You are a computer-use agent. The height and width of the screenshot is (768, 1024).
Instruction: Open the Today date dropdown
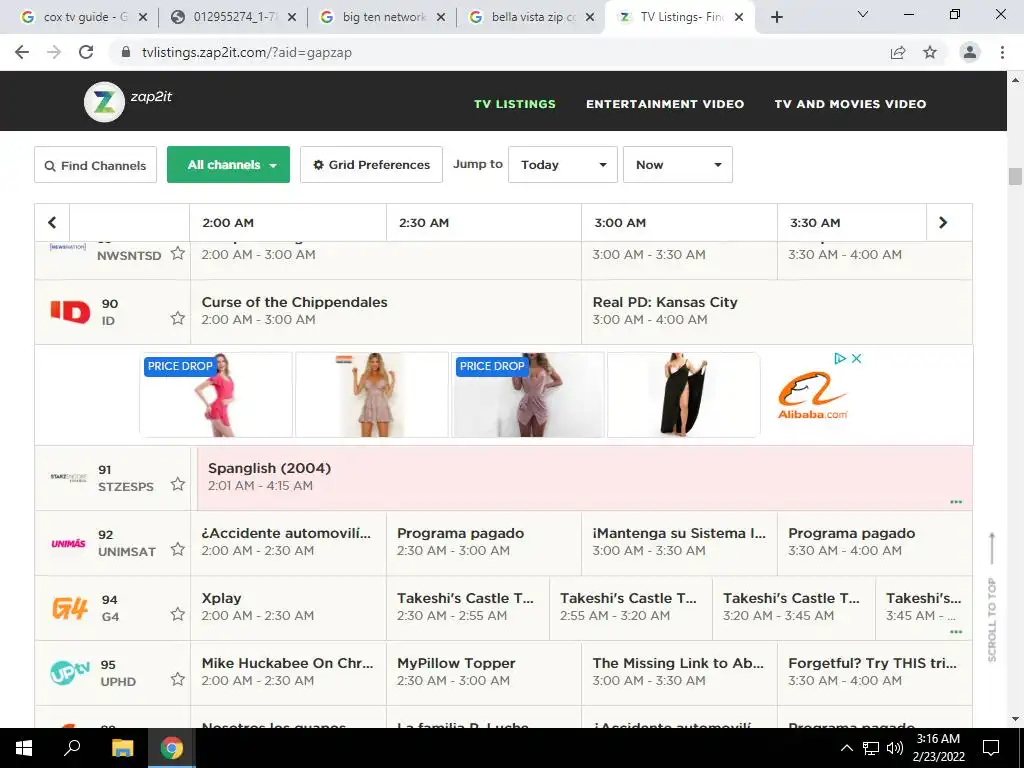563,165
